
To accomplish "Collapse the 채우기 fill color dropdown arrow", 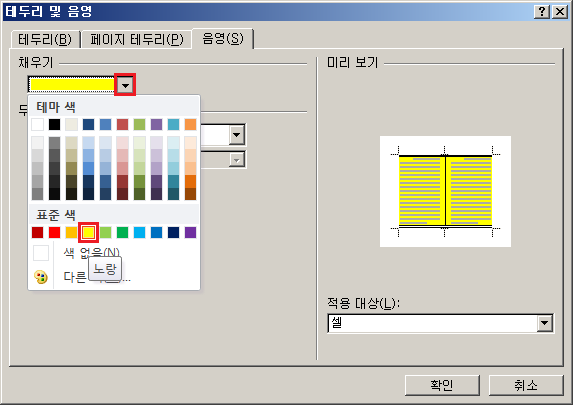I will (125, 85).
